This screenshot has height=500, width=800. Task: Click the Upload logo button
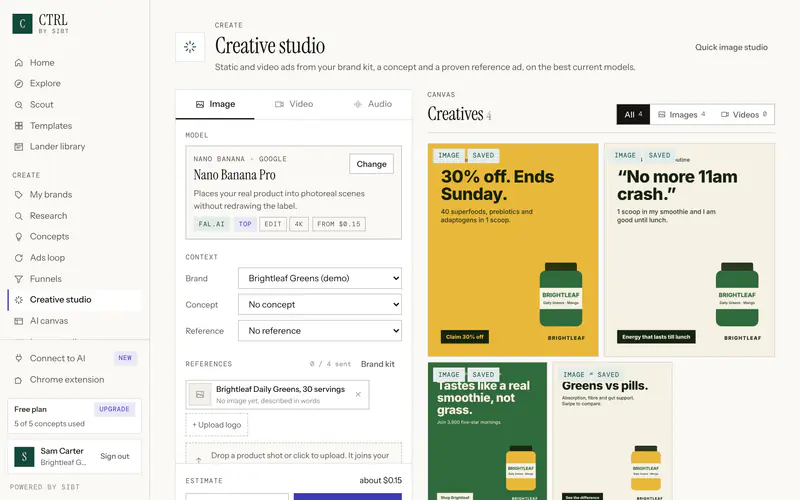(x=217, y=424)
